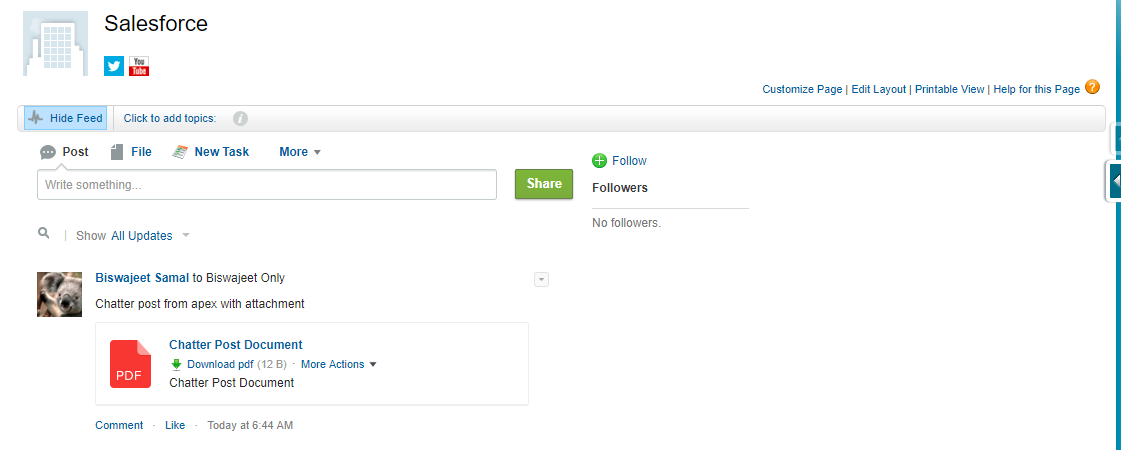The height and width of the screenshot is (450, 1121).
Task: Select the New Task publisher tab
Action: 211,152
